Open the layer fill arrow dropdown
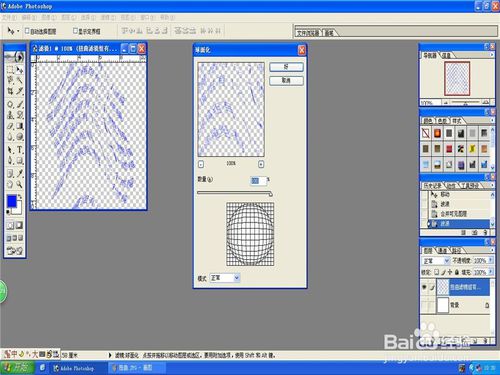Screen dimensions: 500x375 [490, 272]
